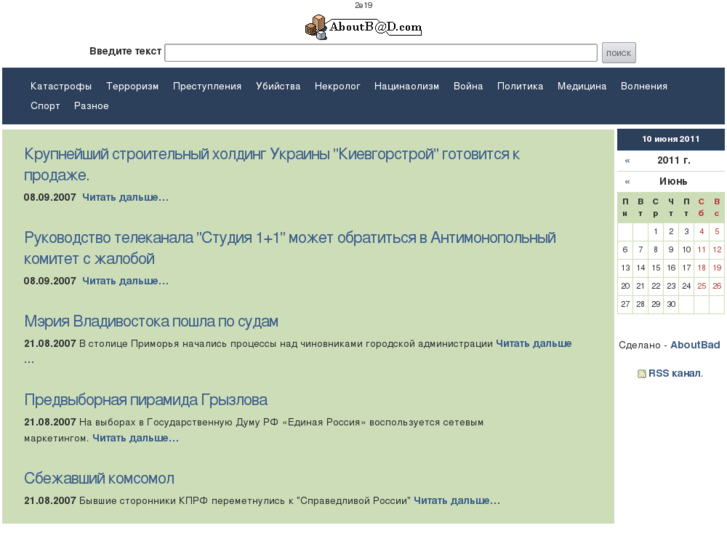Click the search text input field
Viewport: 727px width, 545px height.
pyautogui.click(x=380, y=52)
